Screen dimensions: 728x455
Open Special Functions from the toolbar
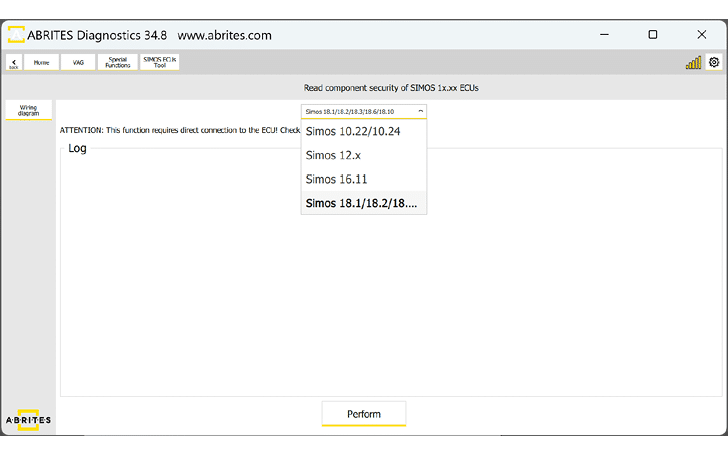[x=118, y=62]
